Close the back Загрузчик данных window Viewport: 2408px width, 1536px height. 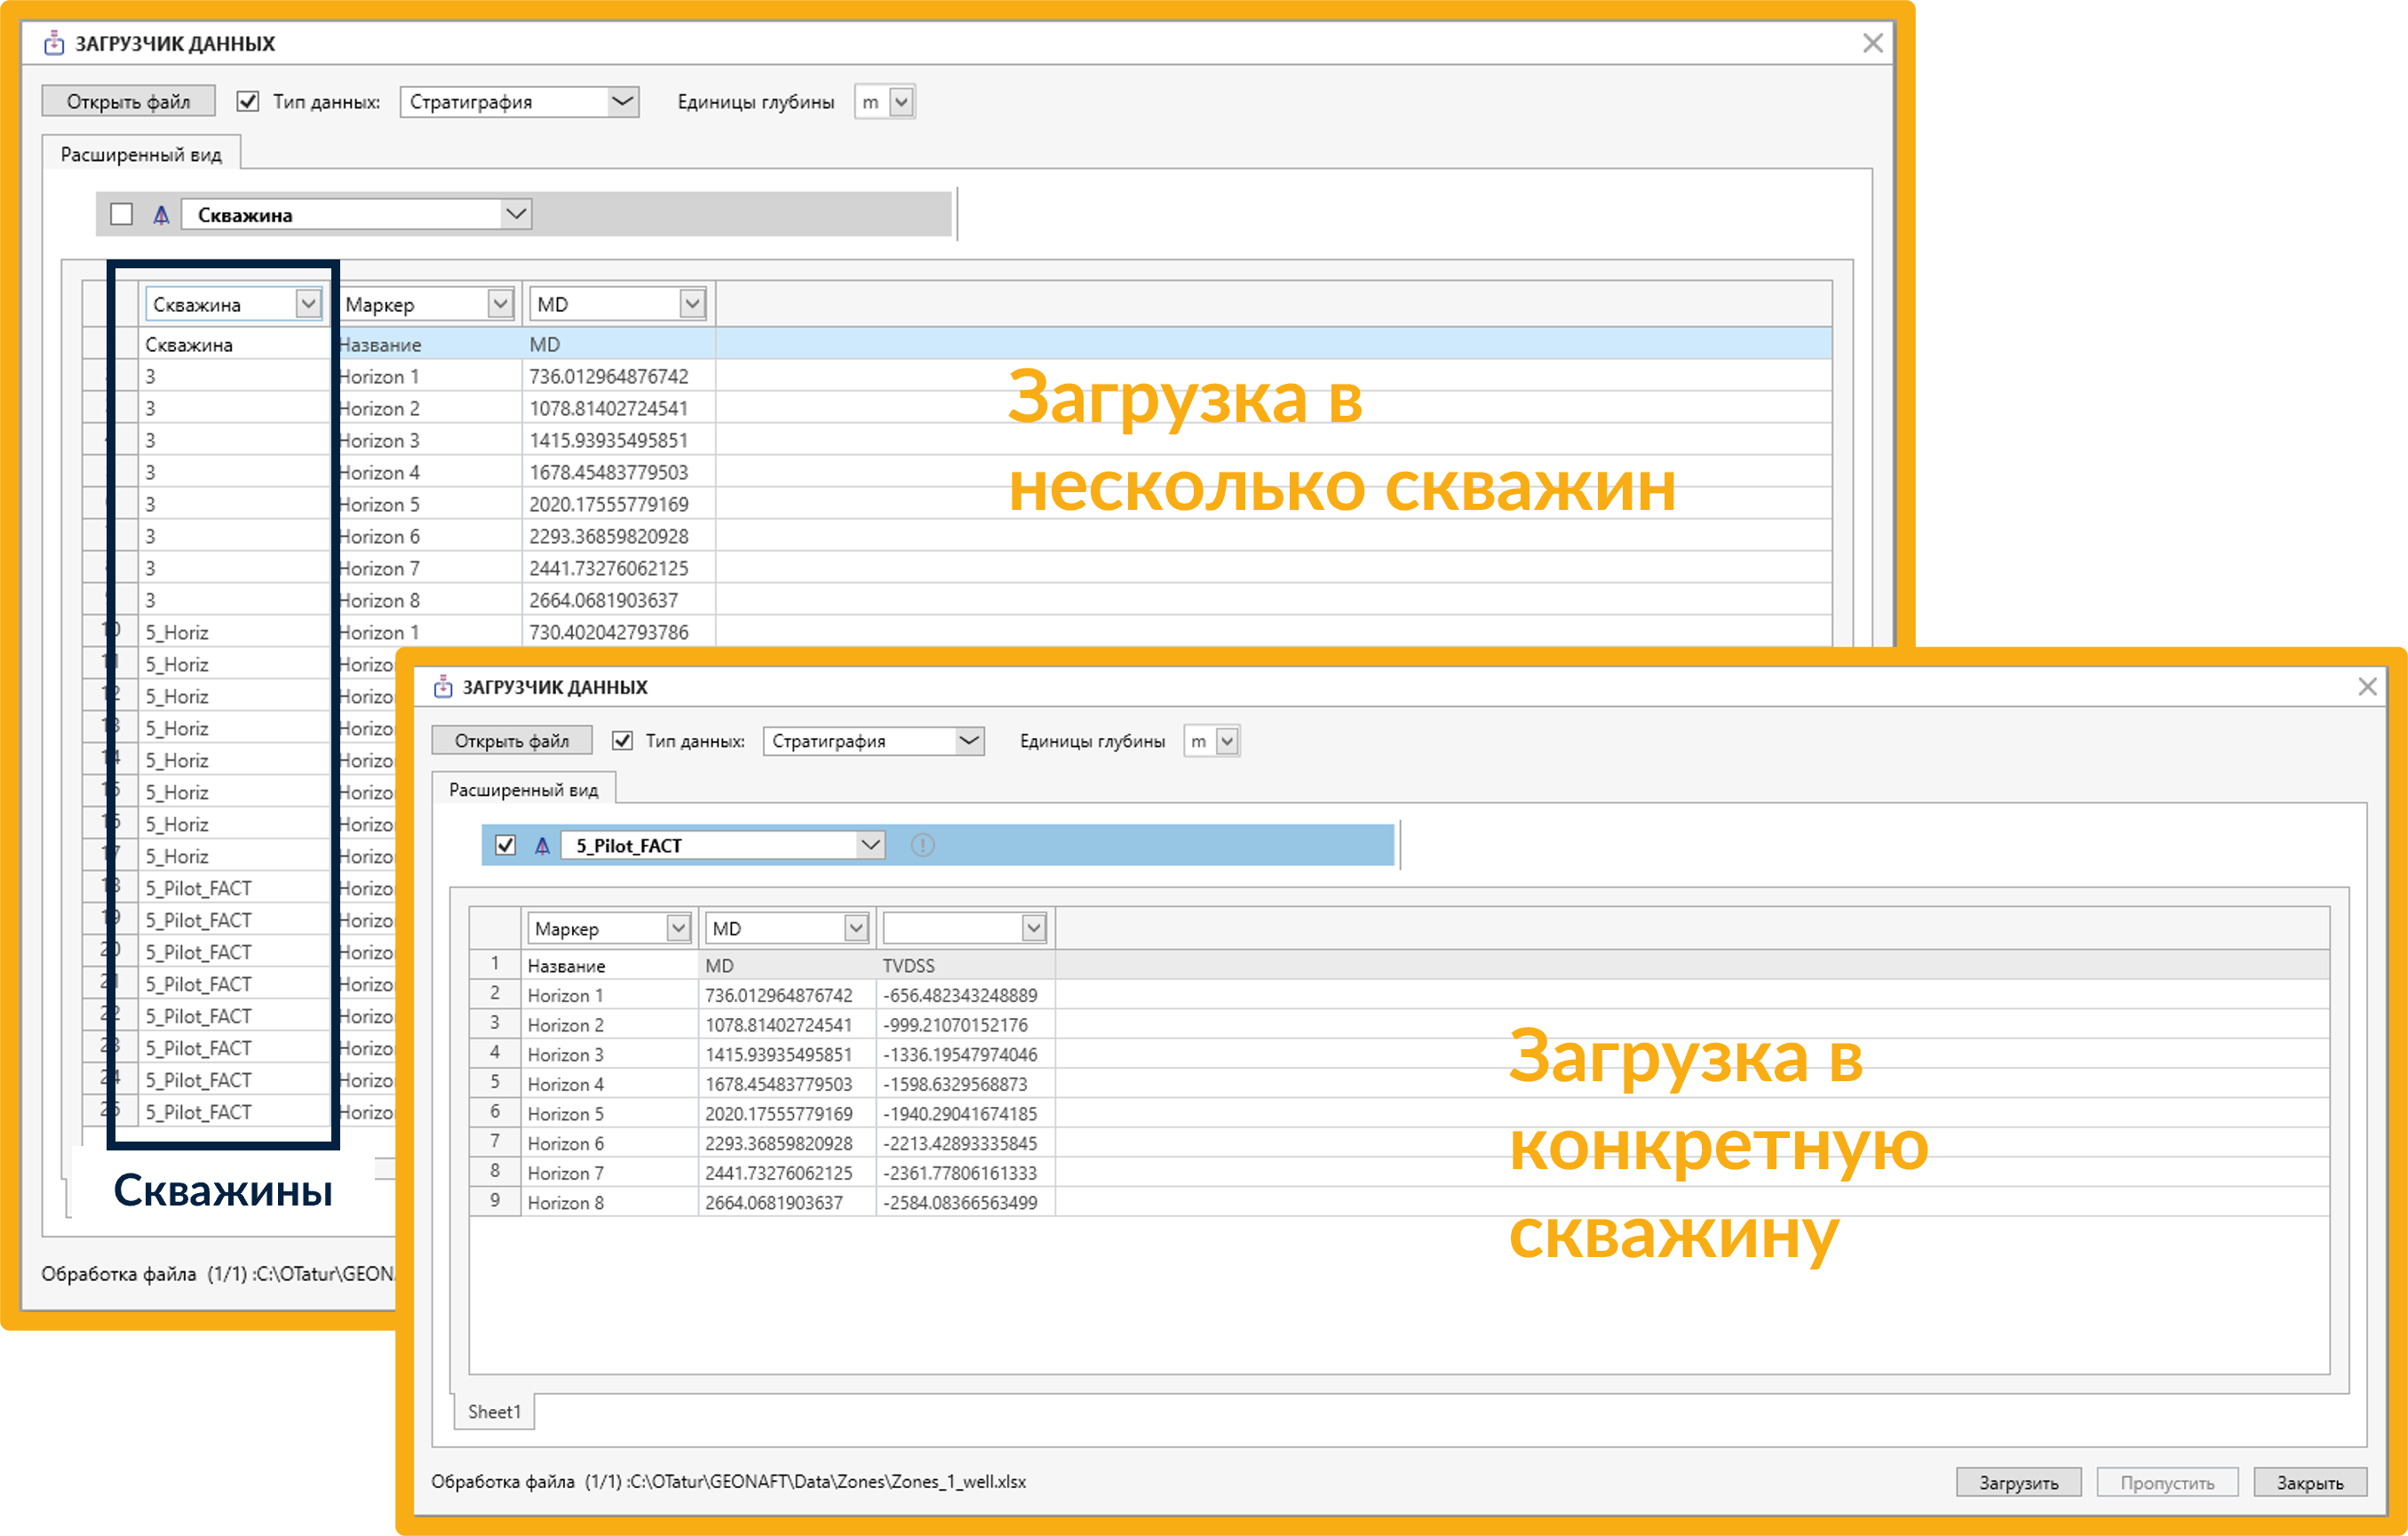click(x=1873, y=43)
